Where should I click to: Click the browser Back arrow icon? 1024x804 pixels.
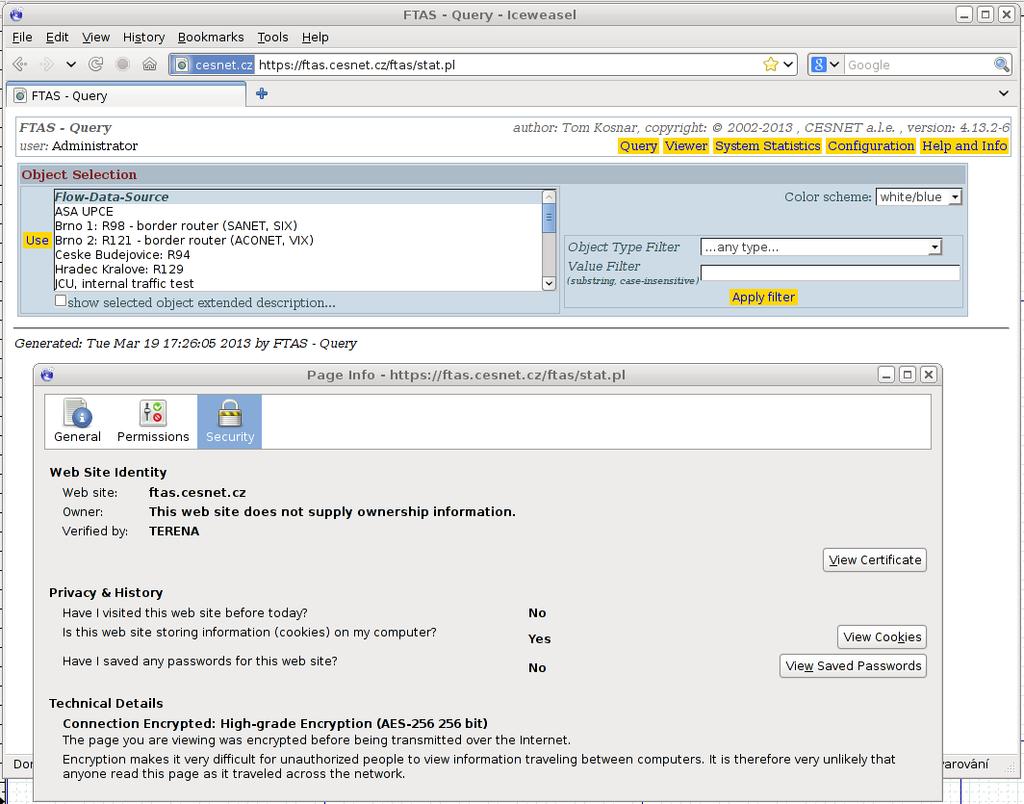[x=20, y=64]
